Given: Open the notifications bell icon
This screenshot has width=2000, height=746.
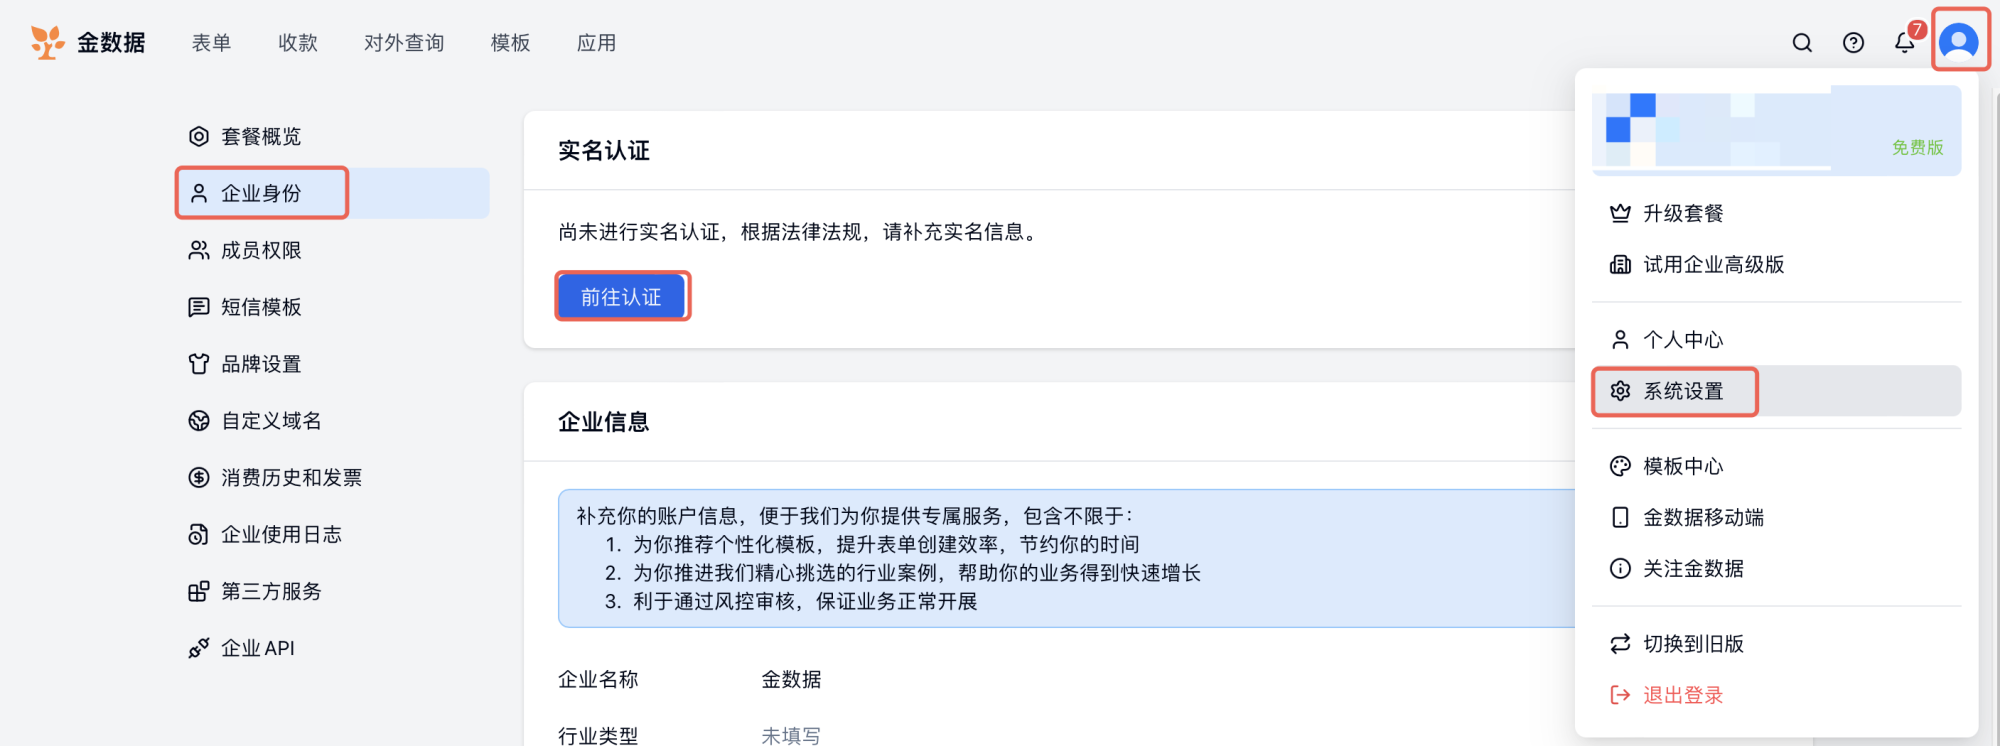Looking at the screenshot, I should [x=1904, y=43].
